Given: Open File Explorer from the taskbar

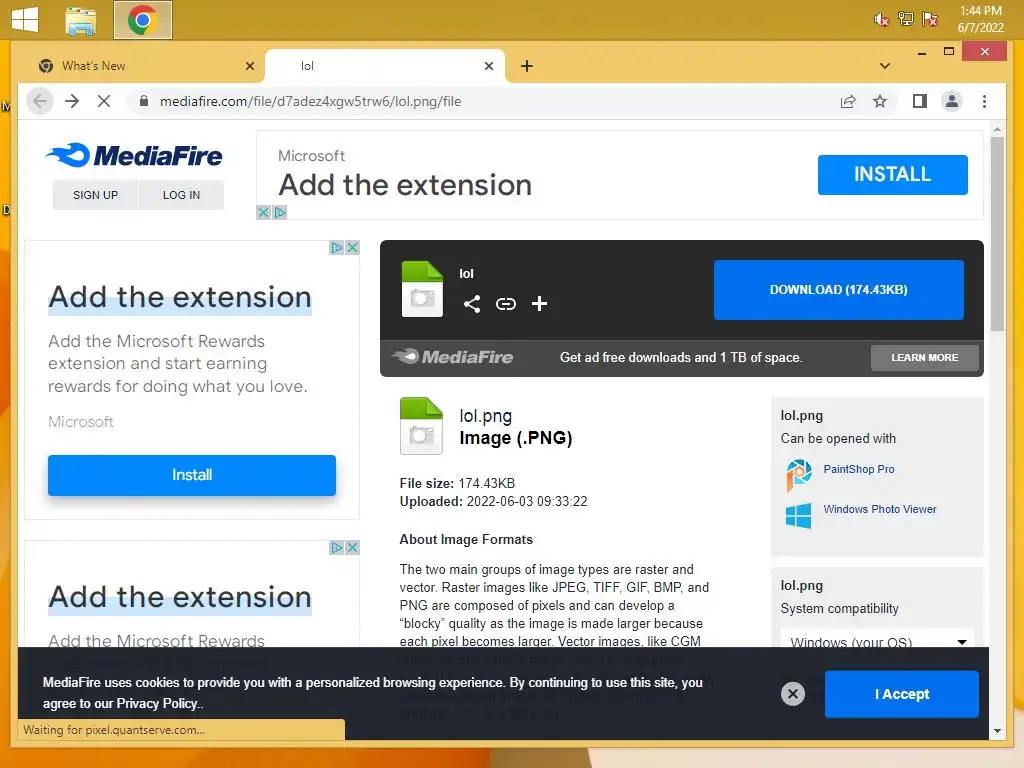Looking at the screenshot, I should [x=81, y=20].
